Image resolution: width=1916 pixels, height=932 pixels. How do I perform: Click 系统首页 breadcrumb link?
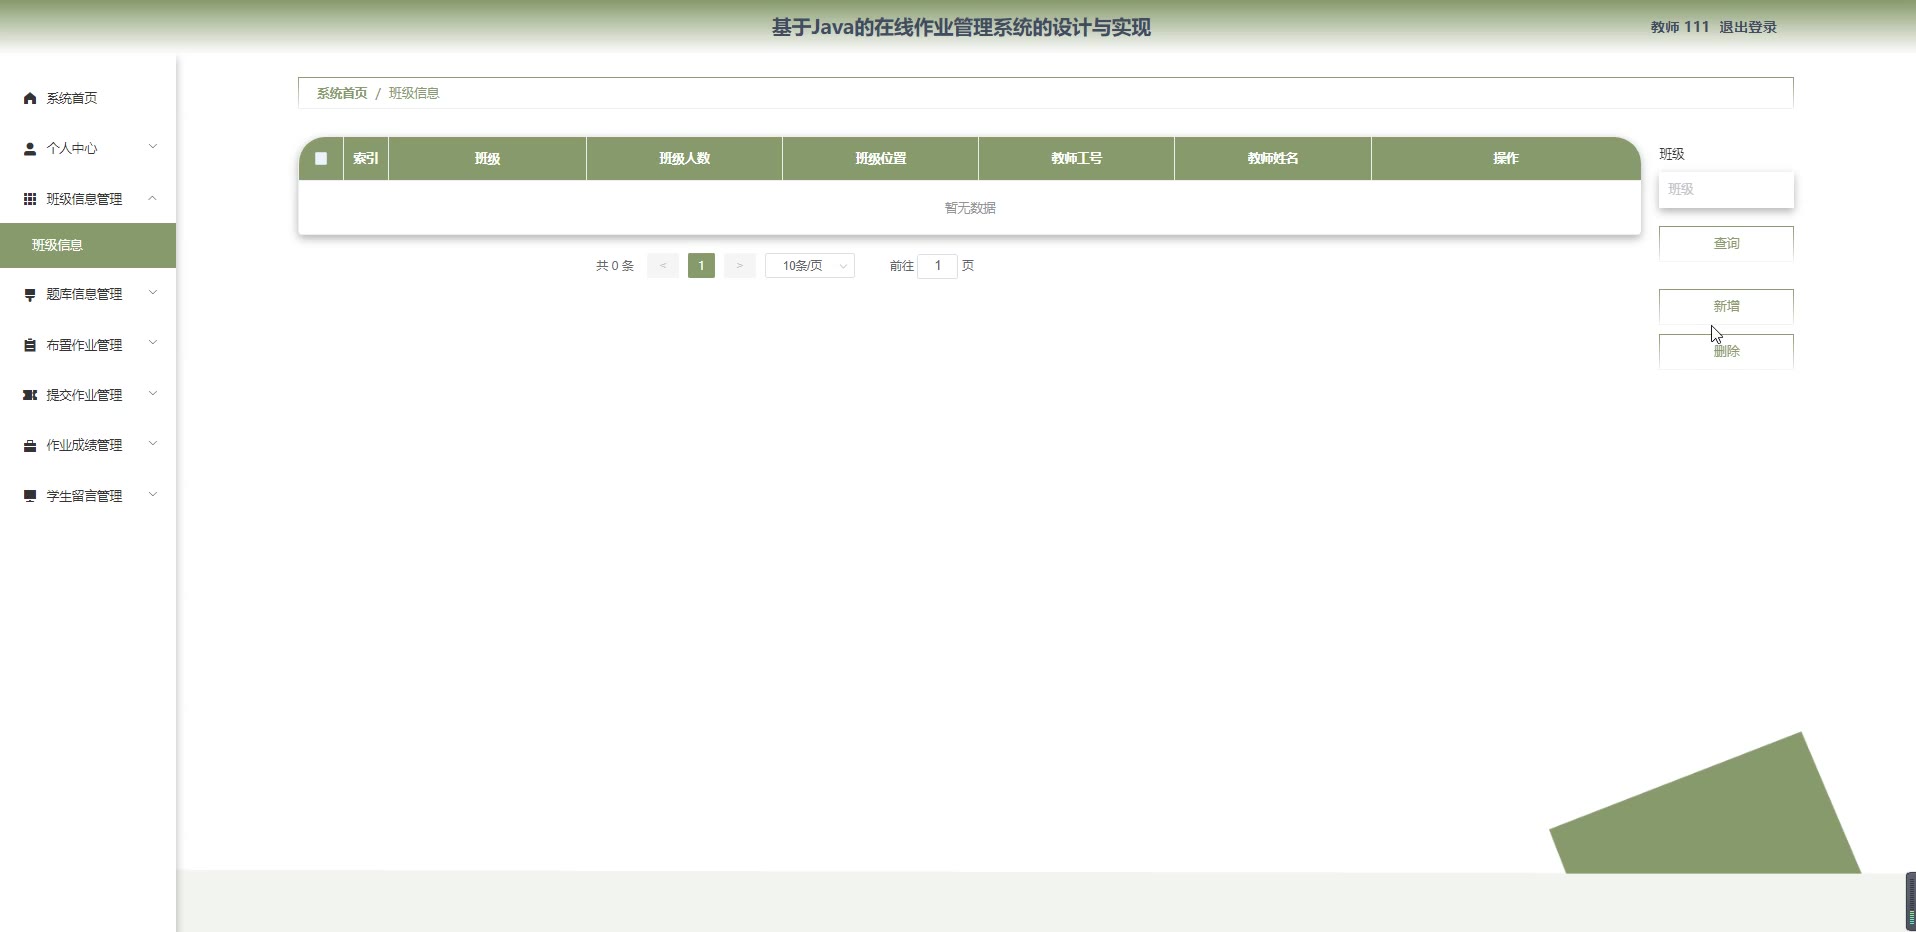342,93
